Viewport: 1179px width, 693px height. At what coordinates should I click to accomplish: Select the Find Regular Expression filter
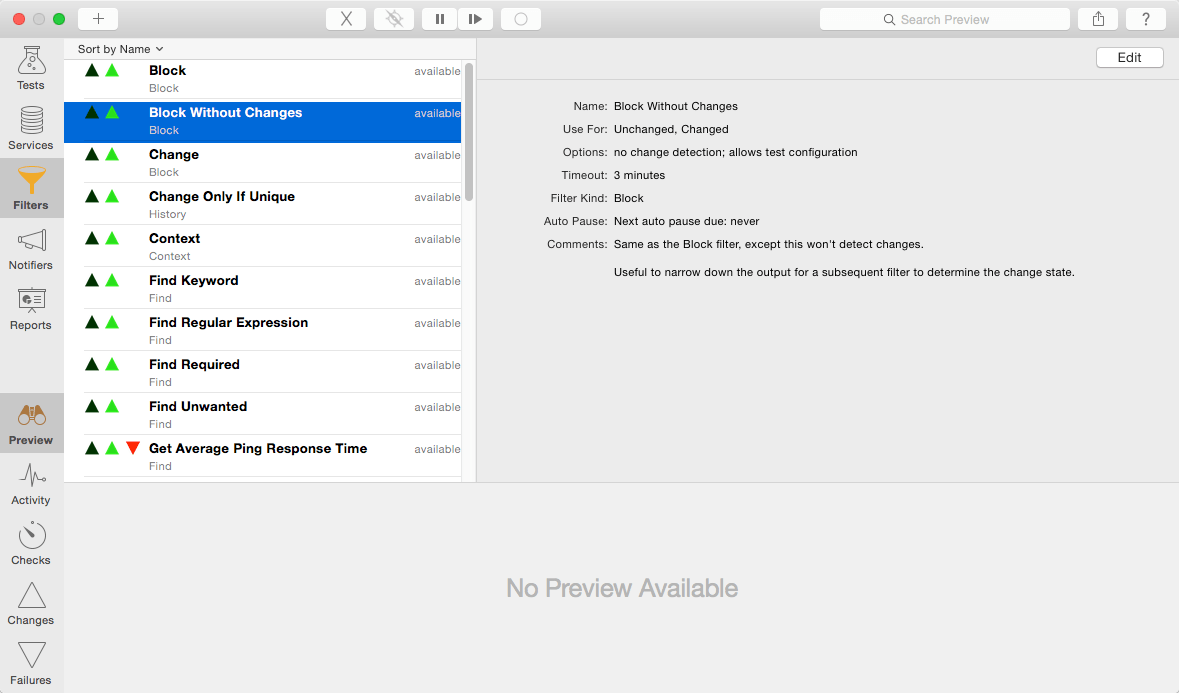coord(262,331)
